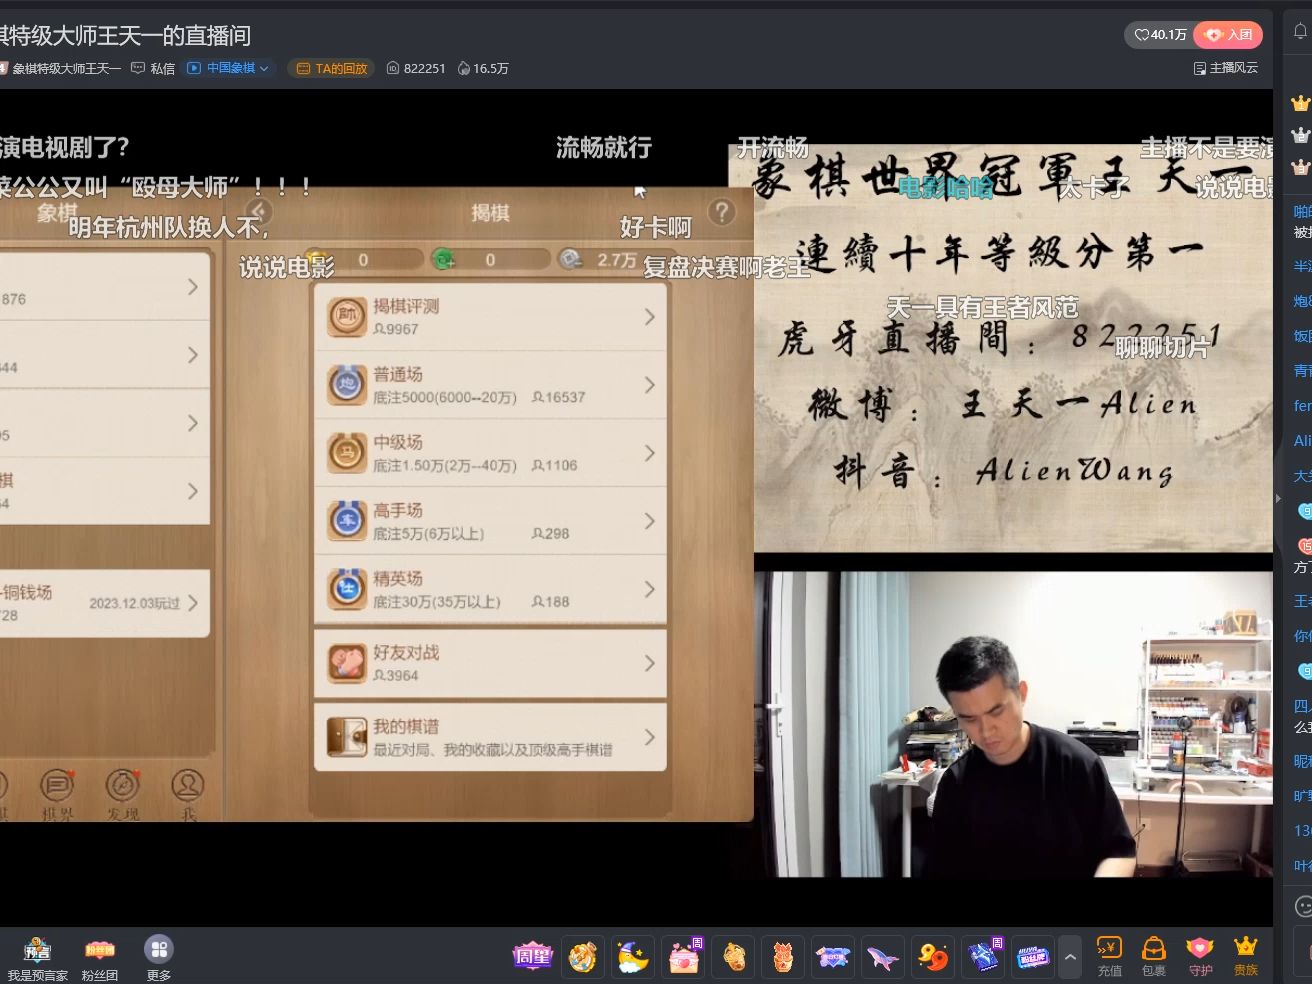
Task: Open 精英场 room row
Action: click(490, 588)
